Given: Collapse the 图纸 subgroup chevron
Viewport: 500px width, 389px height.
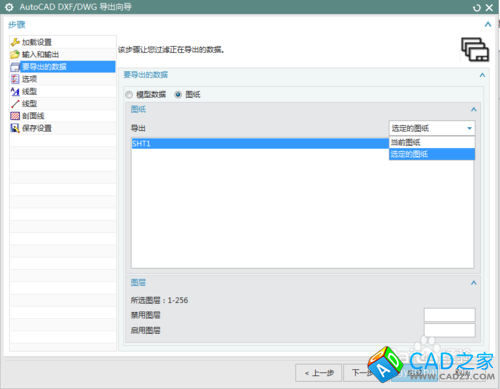Looking at the screenshot, I should (x=474, y=109).
